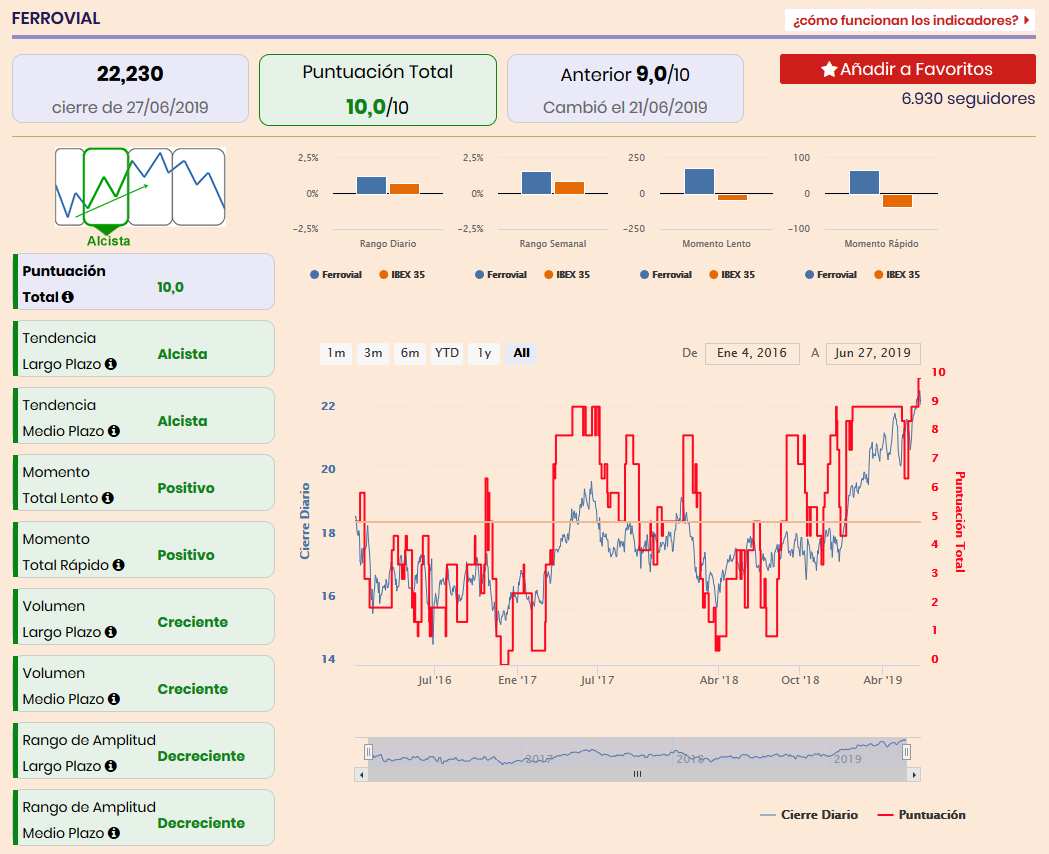1049x854 pixels.
Task: Click the left scroll arrow of chart navigator
Action: pos(361,774)
